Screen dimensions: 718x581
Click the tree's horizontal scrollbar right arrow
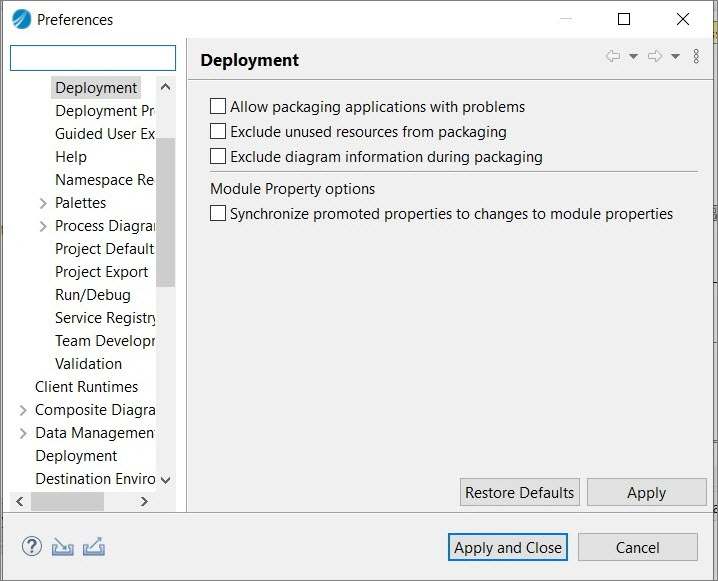point(144,501)
